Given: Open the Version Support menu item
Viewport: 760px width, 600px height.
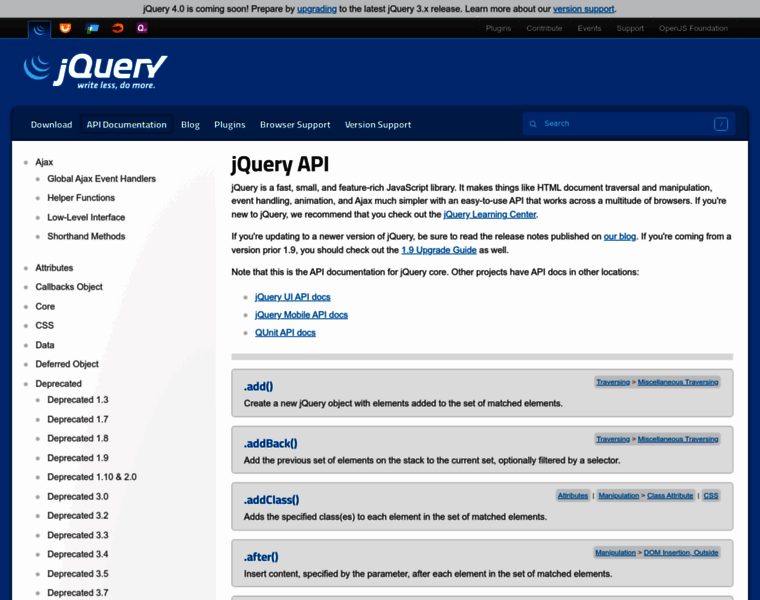Looking at the screenshot, I should click(378, 125).
